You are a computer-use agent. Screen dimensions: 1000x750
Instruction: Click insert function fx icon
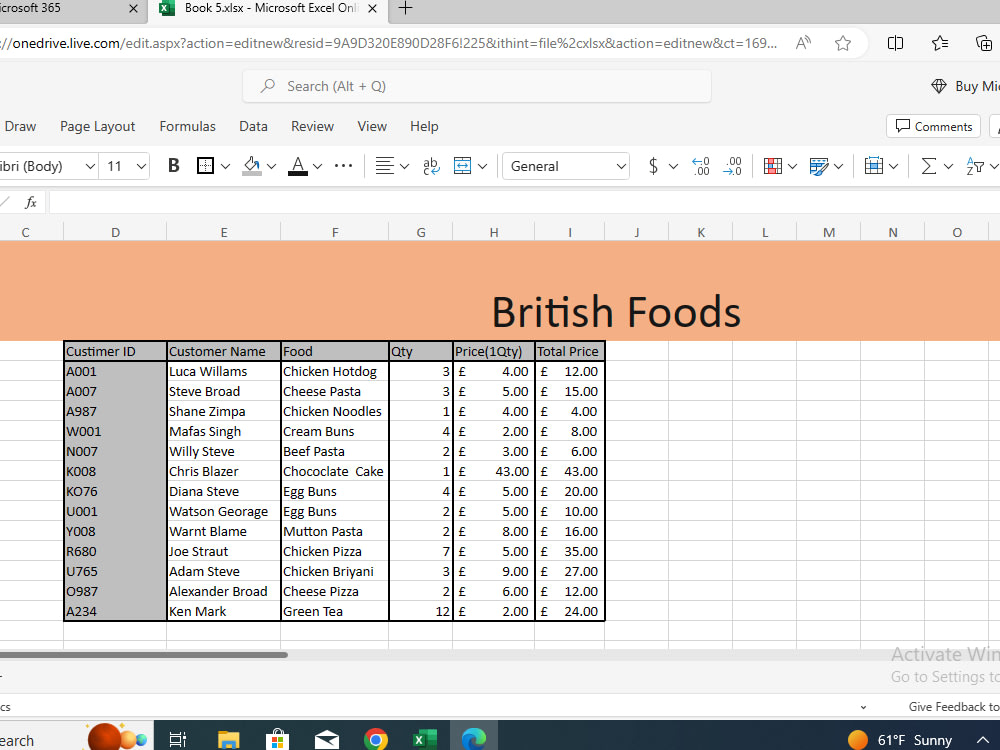[30, 203]
